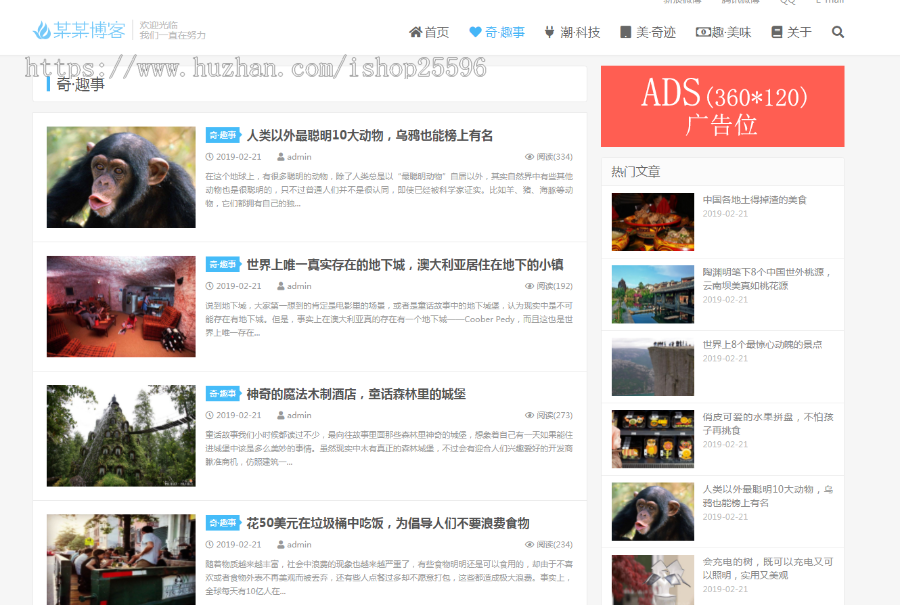Click the plug icon beside 潮·科技
This screenshot has height=605, width=900.
(x=549, y=32)
